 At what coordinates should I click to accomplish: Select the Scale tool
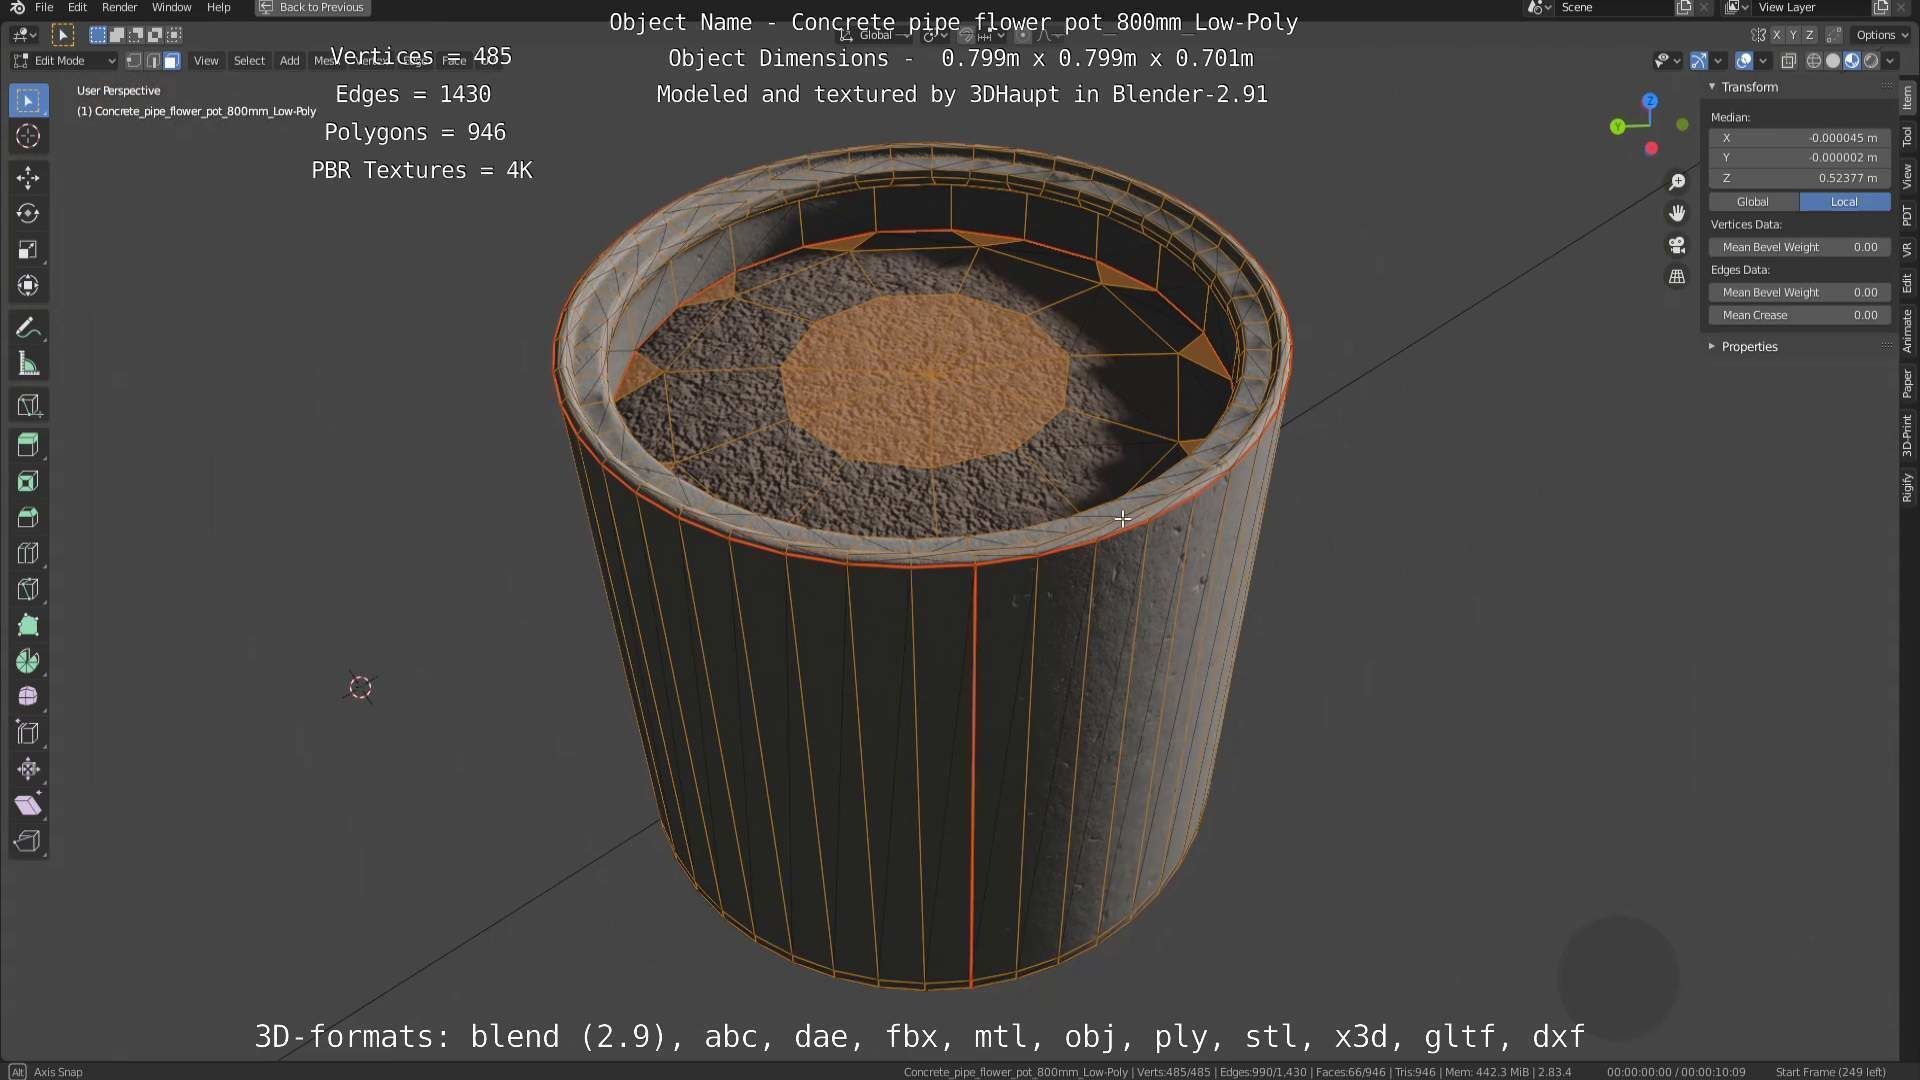click(x=28, y=250)
